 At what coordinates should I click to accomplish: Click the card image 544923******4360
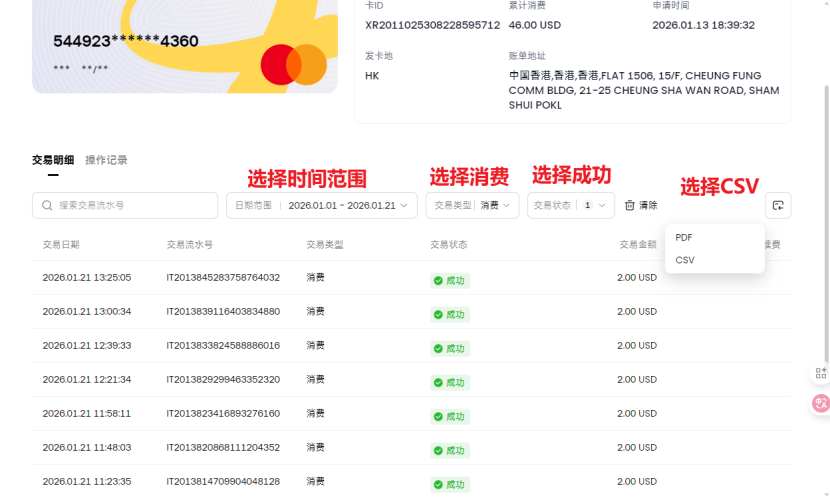tap(185, 47)
